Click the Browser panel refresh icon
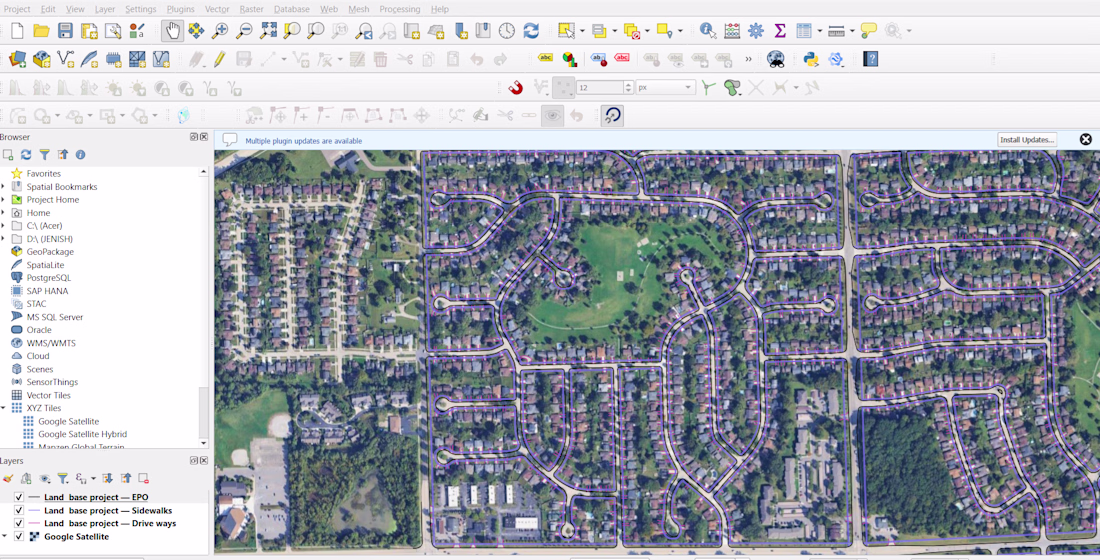The height and width of the screenshot is (560, 1100). (26, 154)
